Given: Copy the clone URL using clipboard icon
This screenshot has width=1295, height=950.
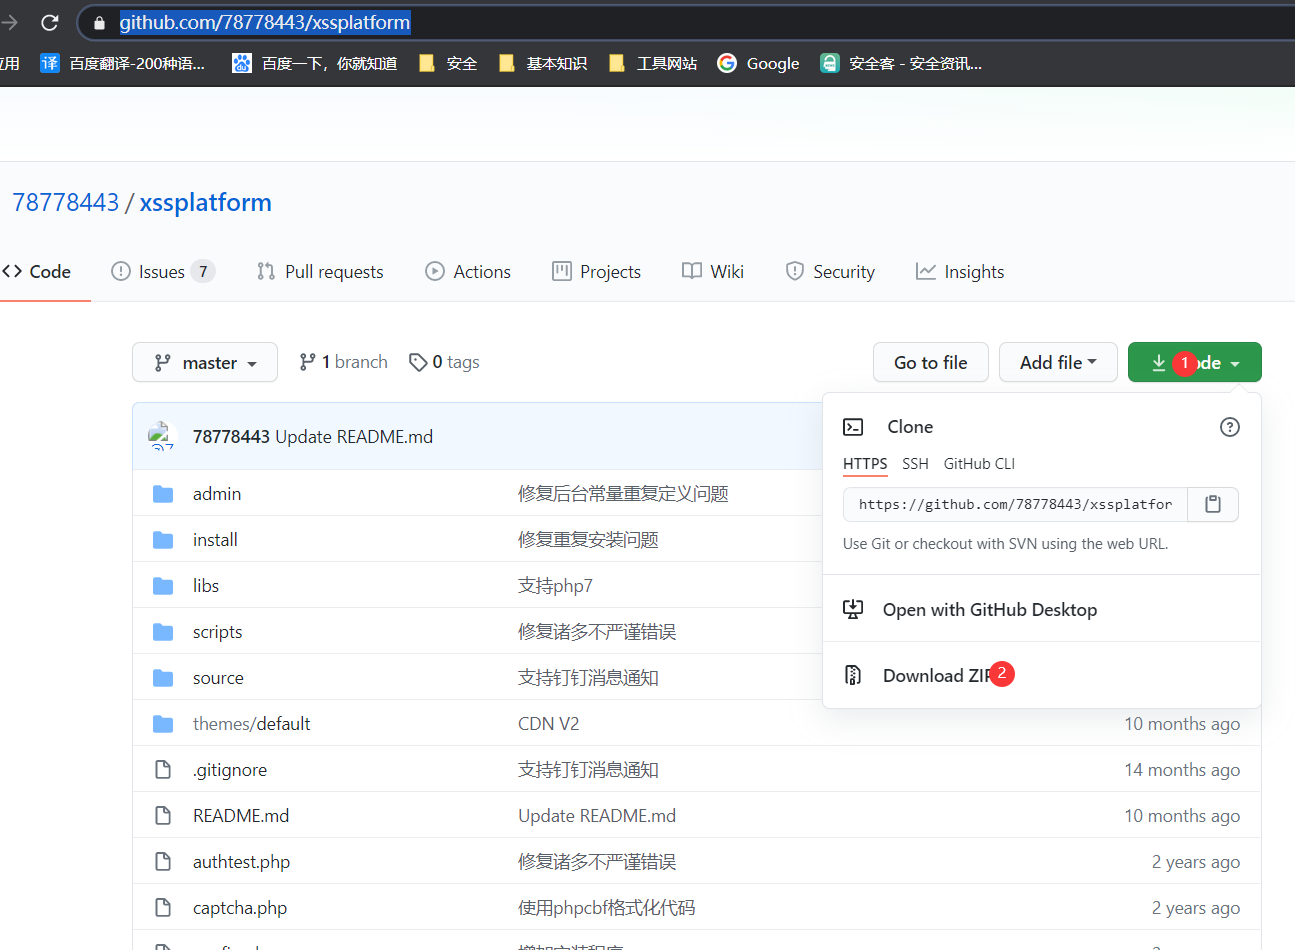Looking at the screenshot, I should pyautogui.click(x=1212, y=504).
